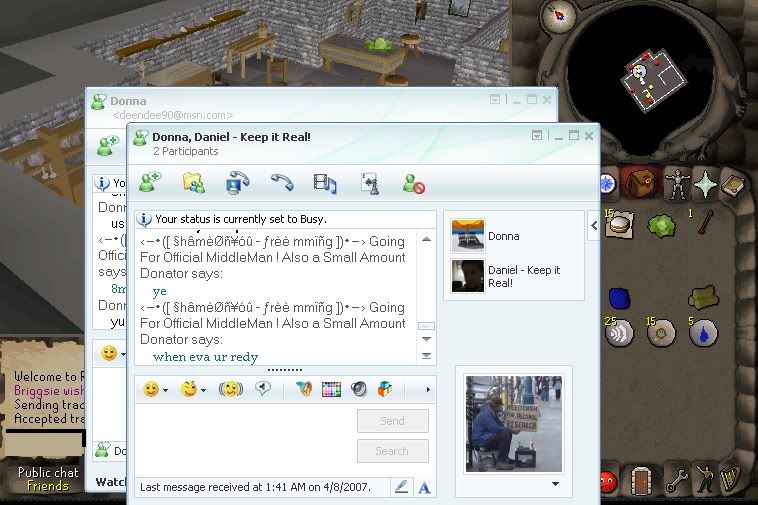Send a nudge with the shaking face icon
The height and width of the screenshot is (505, 758).
231,389
